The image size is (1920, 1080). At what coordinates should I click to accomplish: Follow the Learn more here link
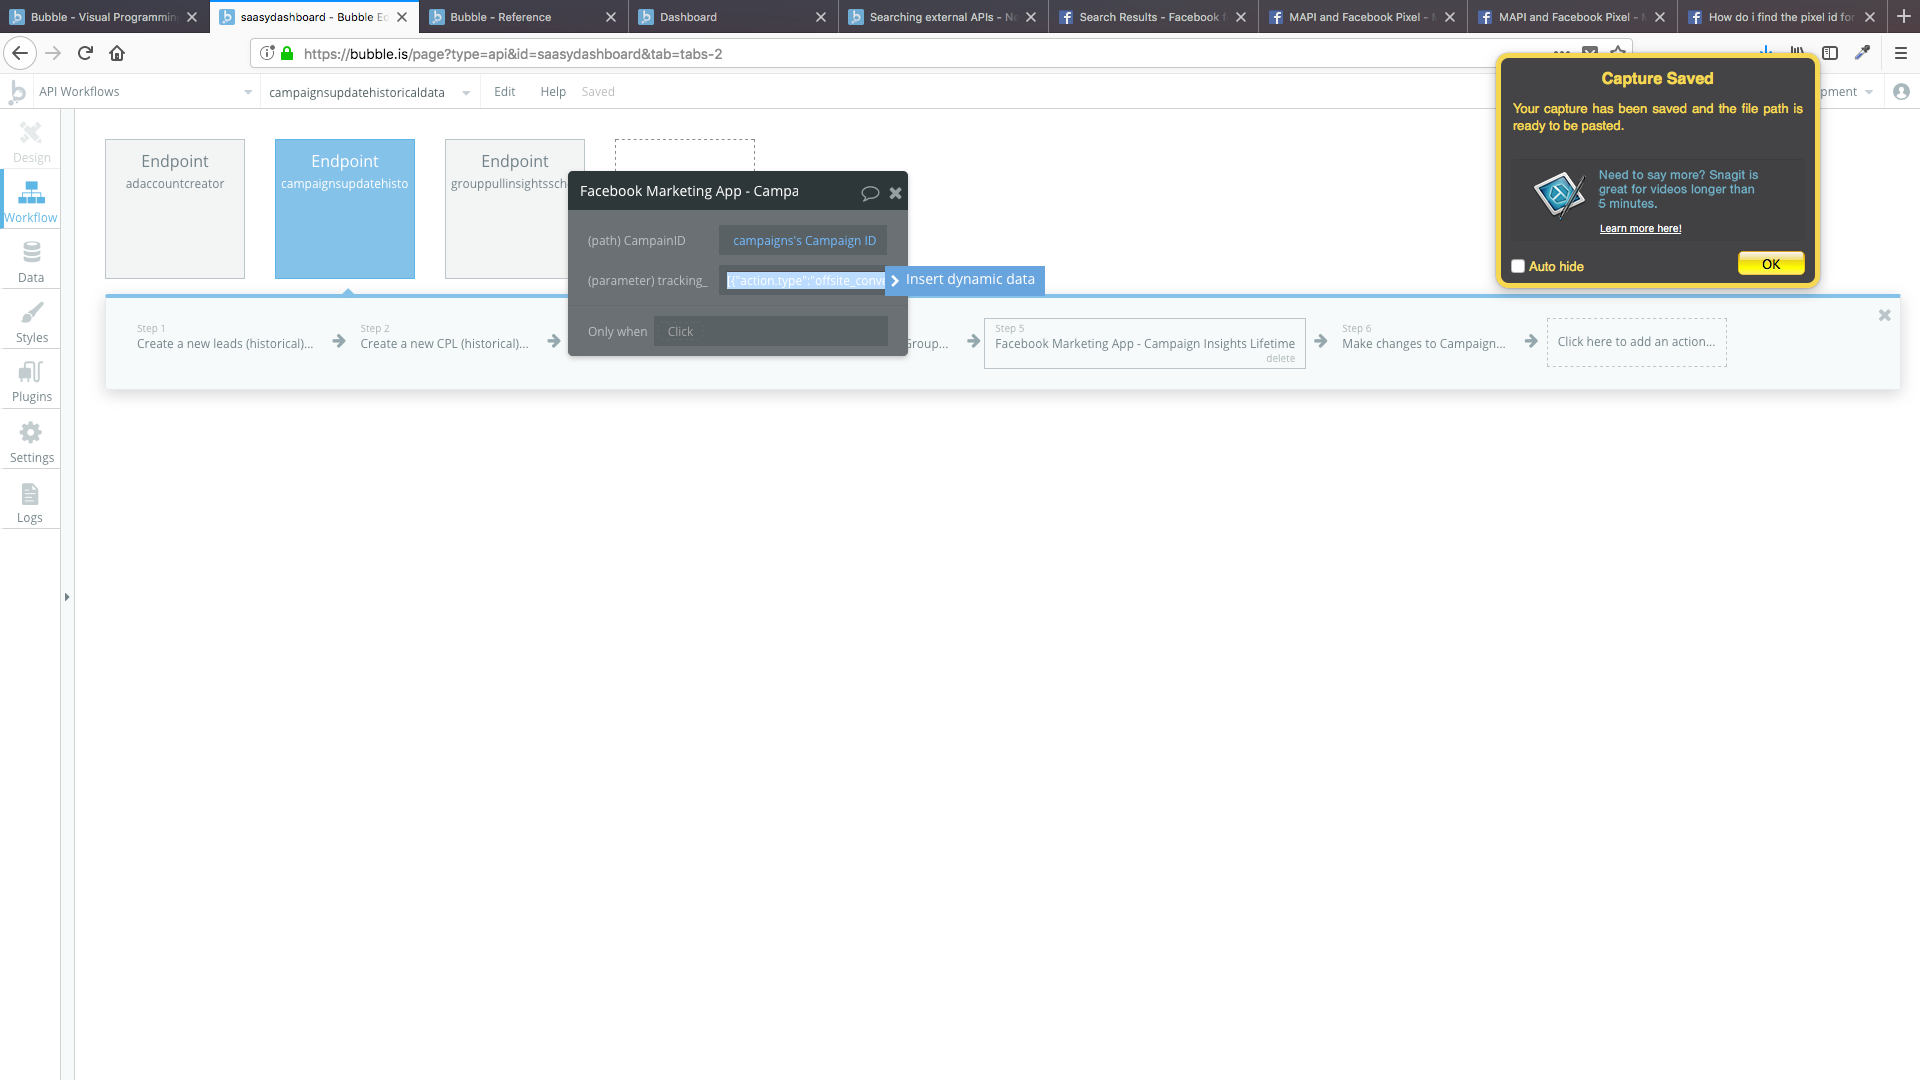[1640, 229]
